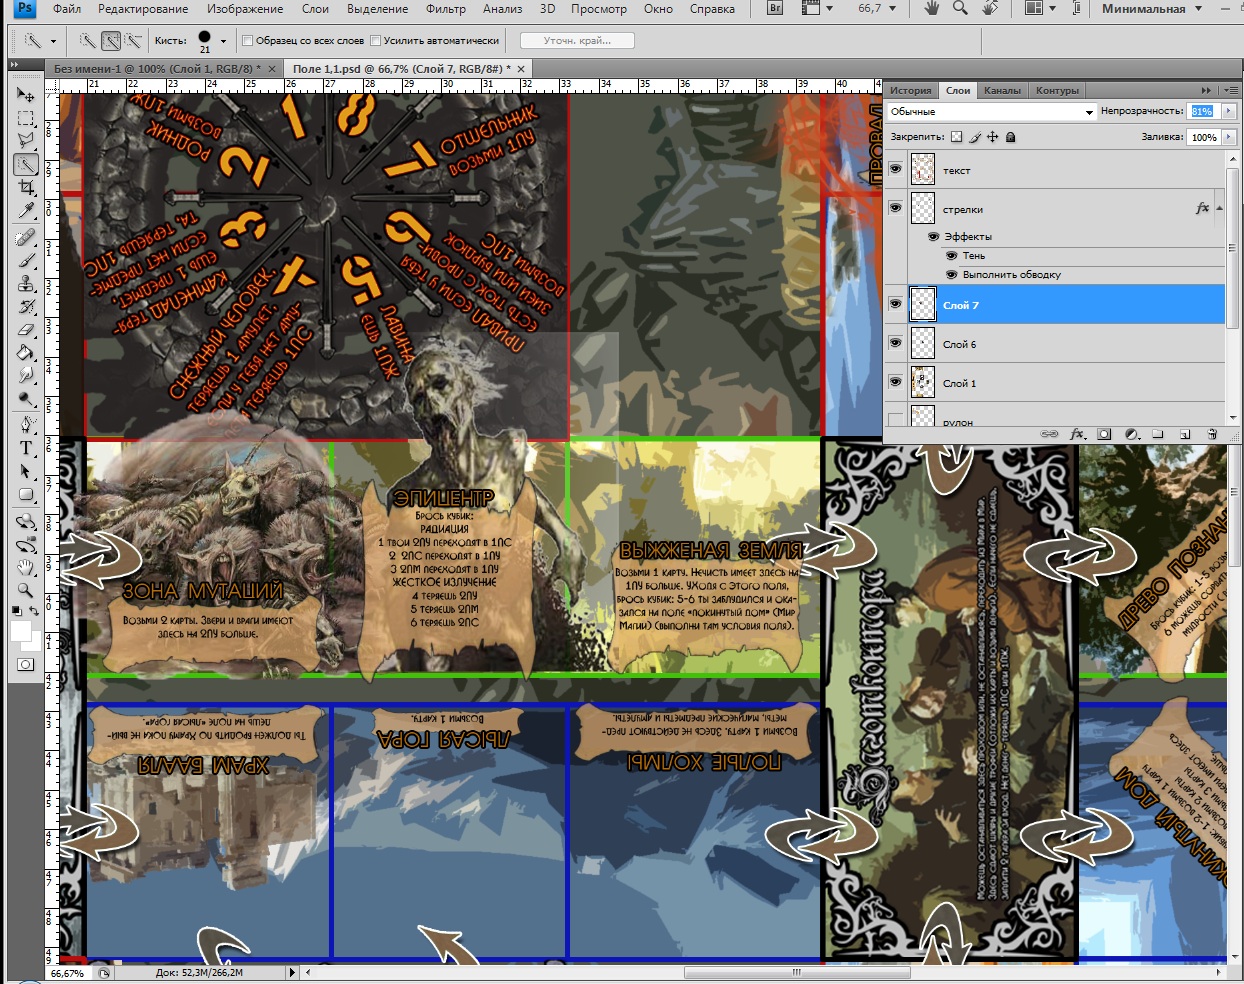Screen dimensions: 1244x984
Task: Open the blend mode dropdown 'Обычные'
Action: tap(991, 112)
